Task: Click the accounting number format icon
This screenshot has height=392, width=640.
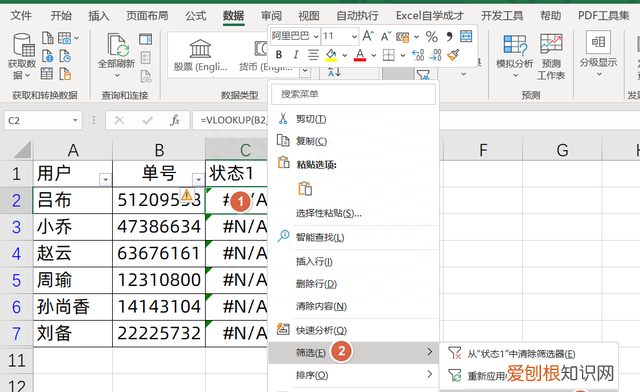Action: pyautogui.click(x=403, y=37)
